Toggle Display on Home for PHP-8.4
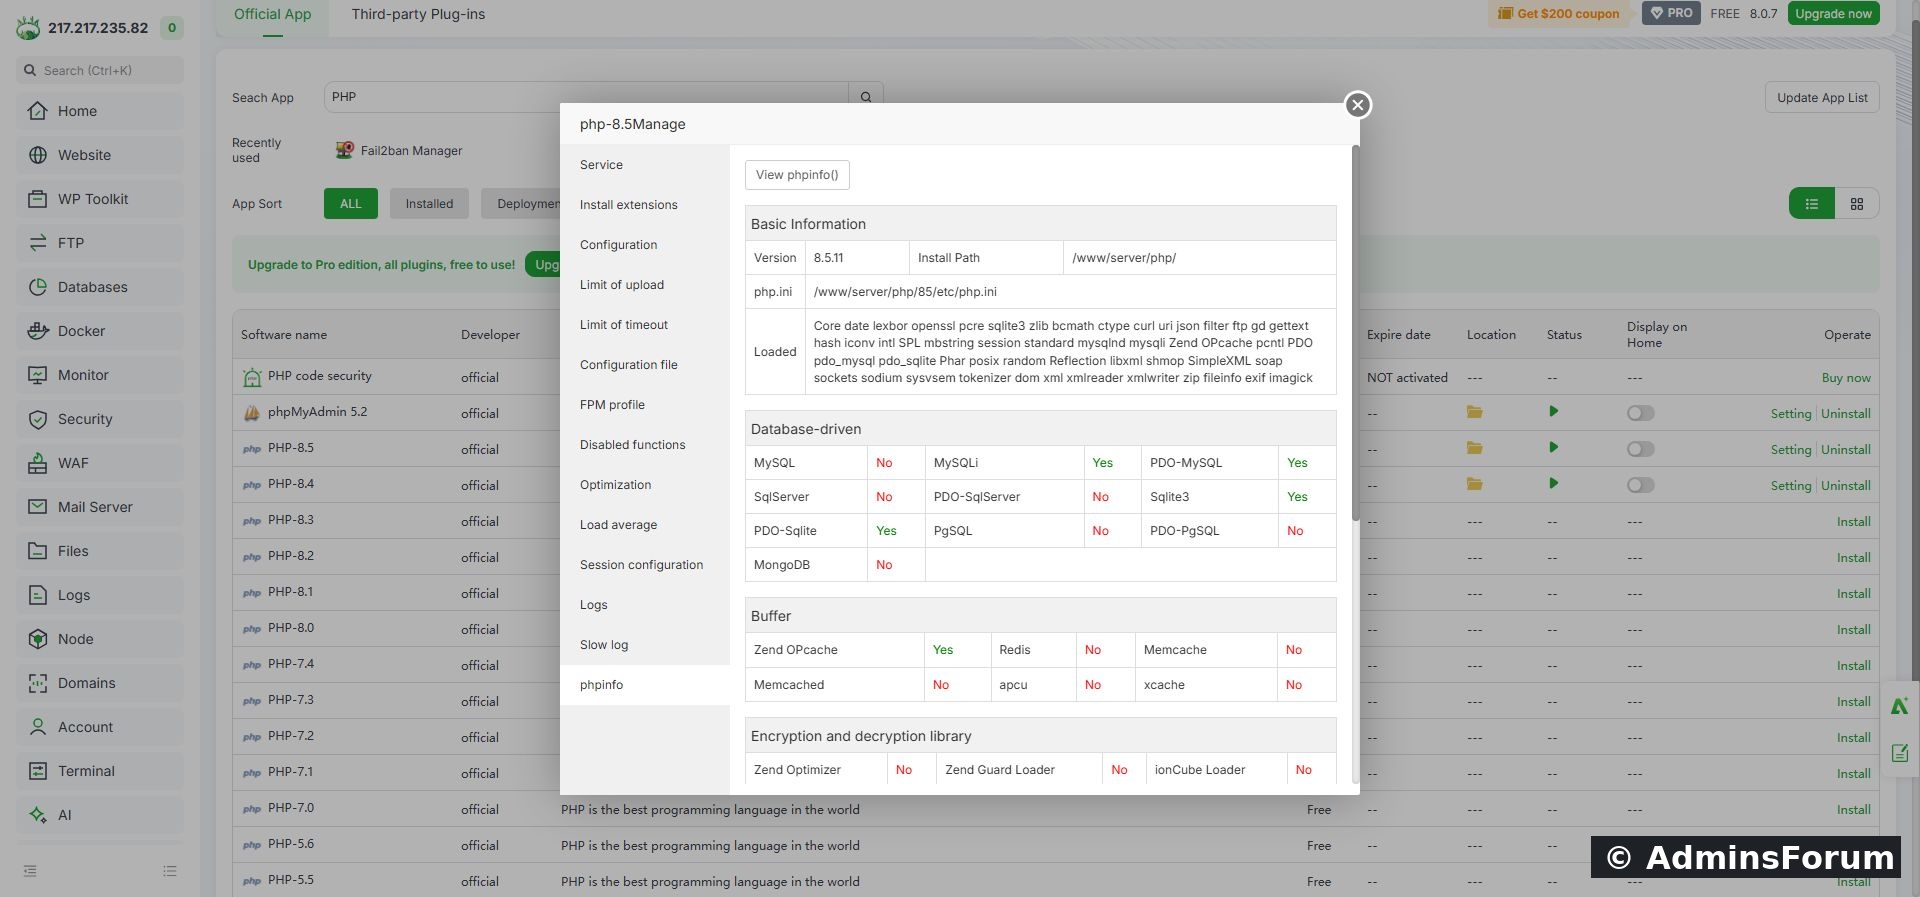Viewport: 1920px width, 897px height. [1640, 485]
